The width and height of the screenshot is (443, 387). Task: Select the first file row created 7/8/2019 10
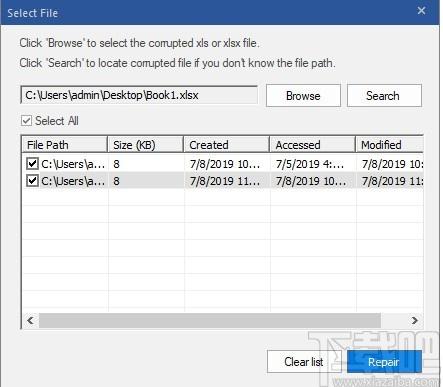[x=225, y=164]
